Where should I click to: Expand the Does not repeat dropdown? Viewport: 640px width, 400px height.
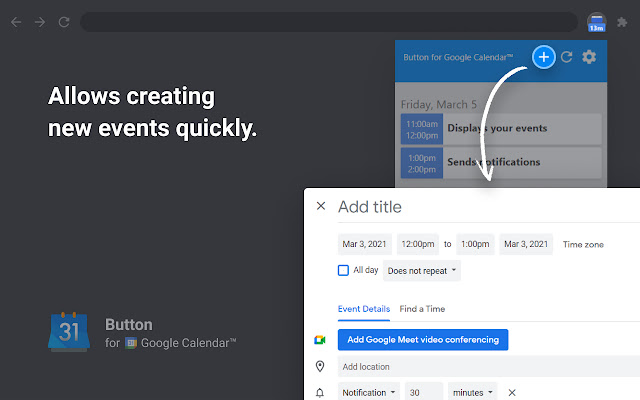point(422,270)
